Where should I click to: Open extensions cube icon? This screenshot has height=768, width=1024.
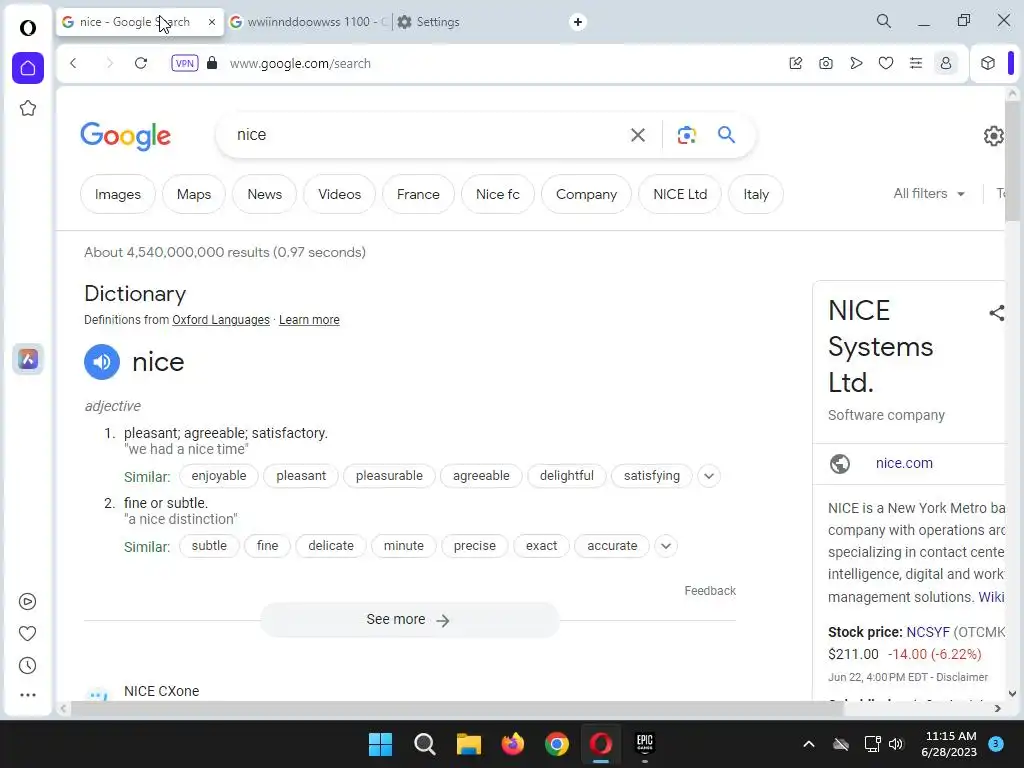tap(987, 63)
